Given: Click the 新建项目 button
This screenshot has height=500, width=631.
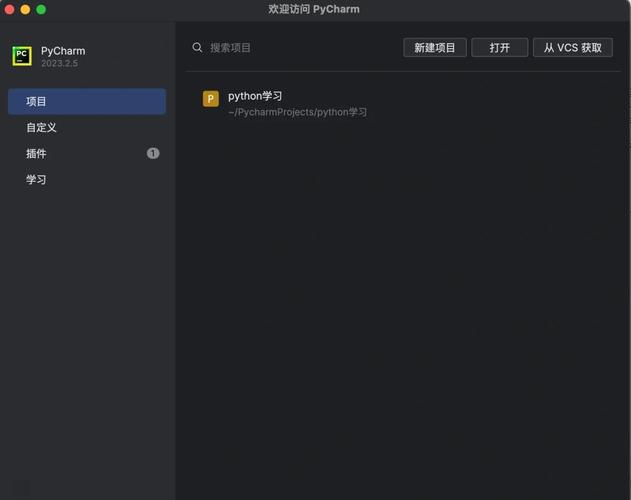Looking at the screenshot, I should pos(435,48).
